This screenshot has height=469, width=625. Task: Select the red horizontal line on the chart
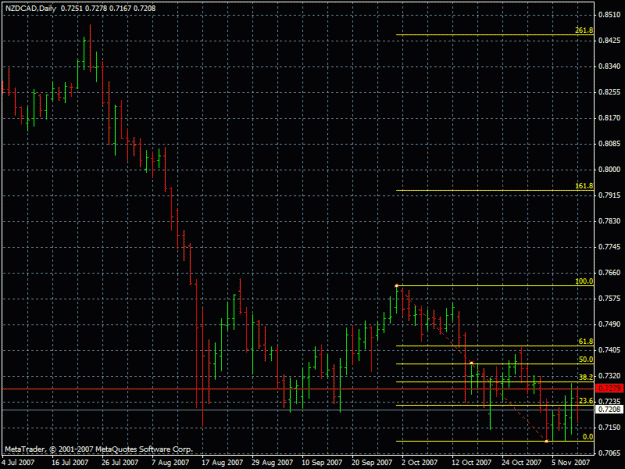(298, 389)
